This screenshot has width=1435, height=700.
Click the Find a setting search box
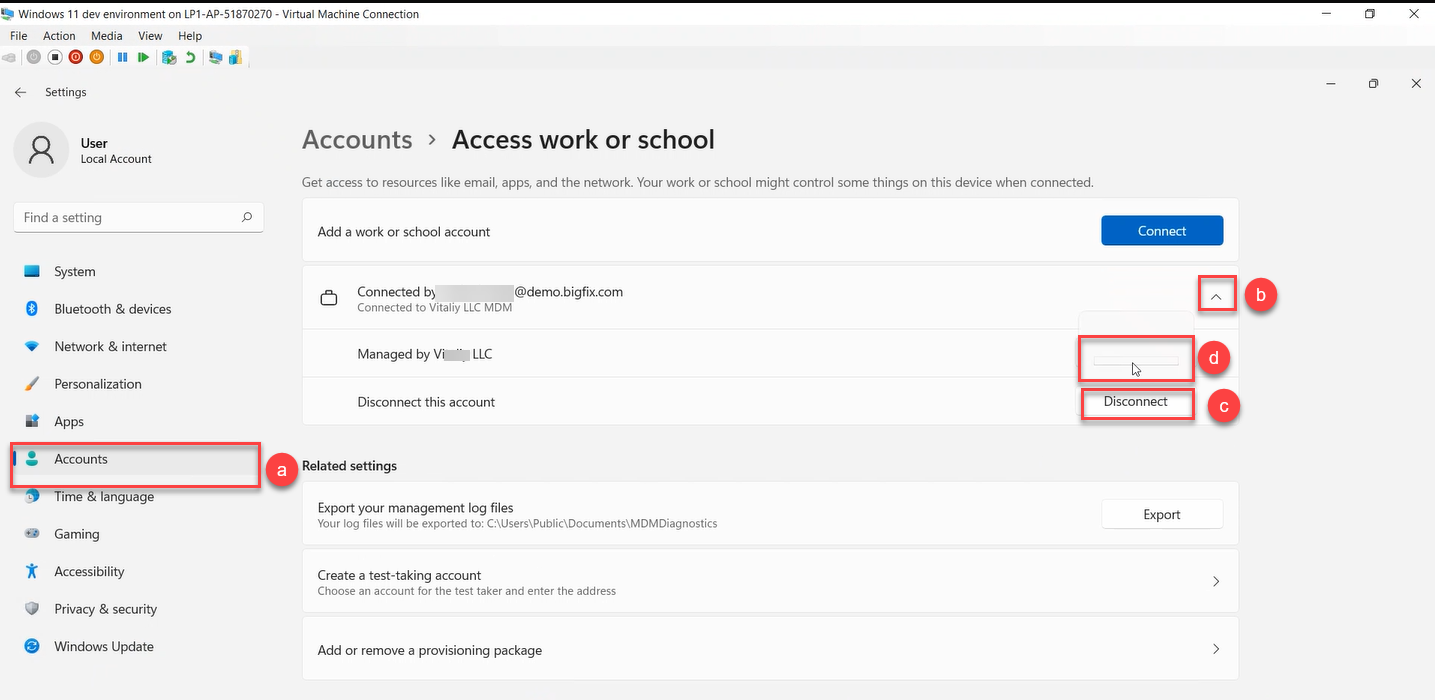[x=130, y=218]
